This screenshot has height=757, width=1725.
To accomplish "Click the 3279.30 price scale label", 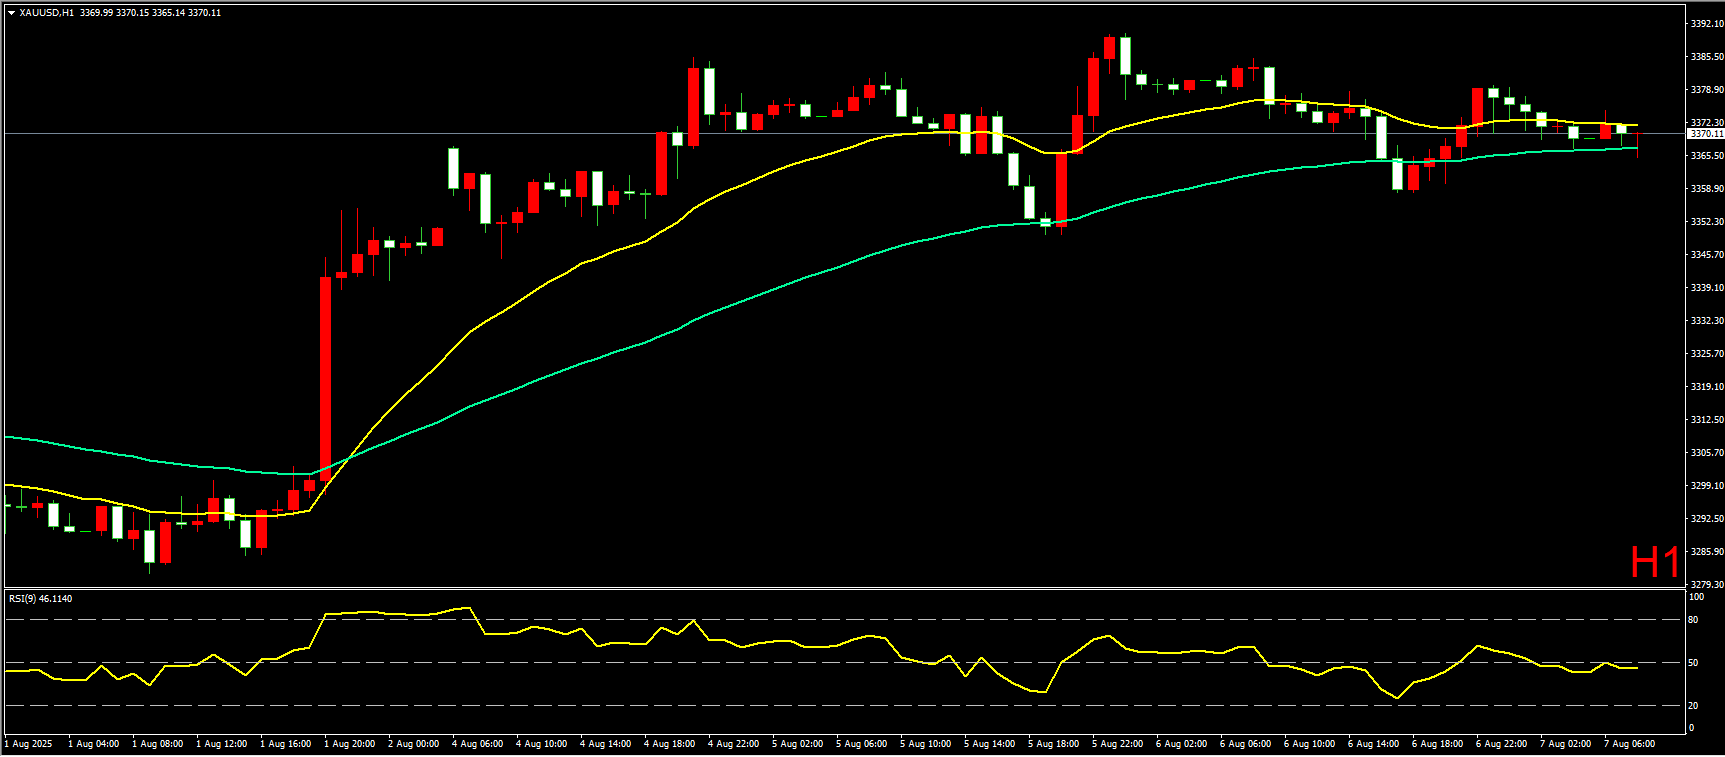I will click(x=1707, y=585).
